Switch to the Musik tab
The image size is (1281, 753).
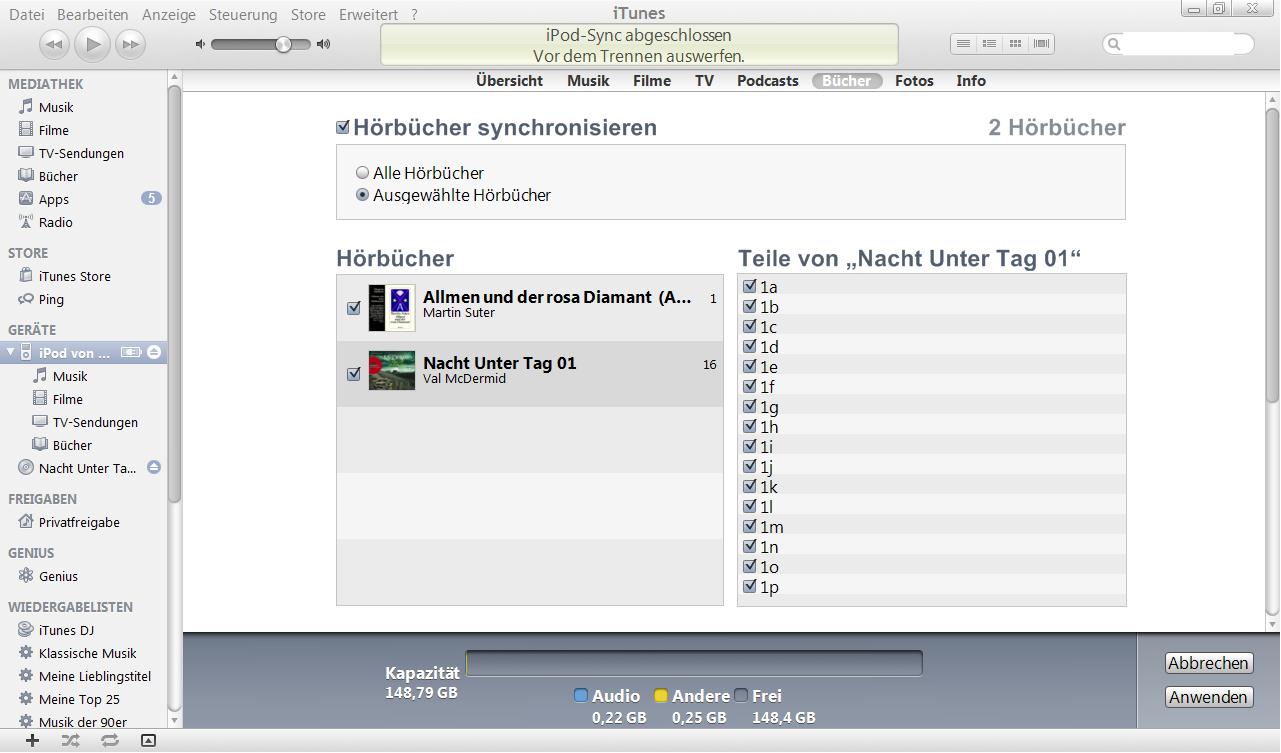point(588,81)
